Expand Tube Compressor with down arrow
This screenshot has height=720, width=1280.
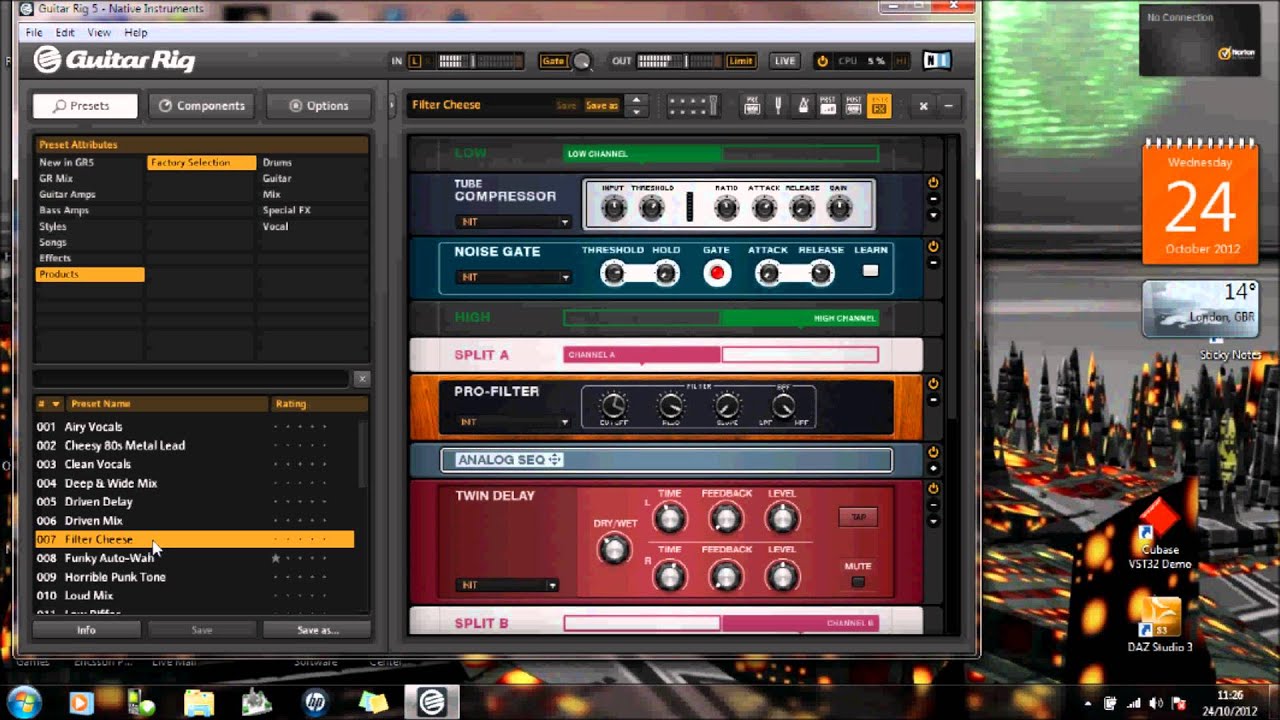933,215
